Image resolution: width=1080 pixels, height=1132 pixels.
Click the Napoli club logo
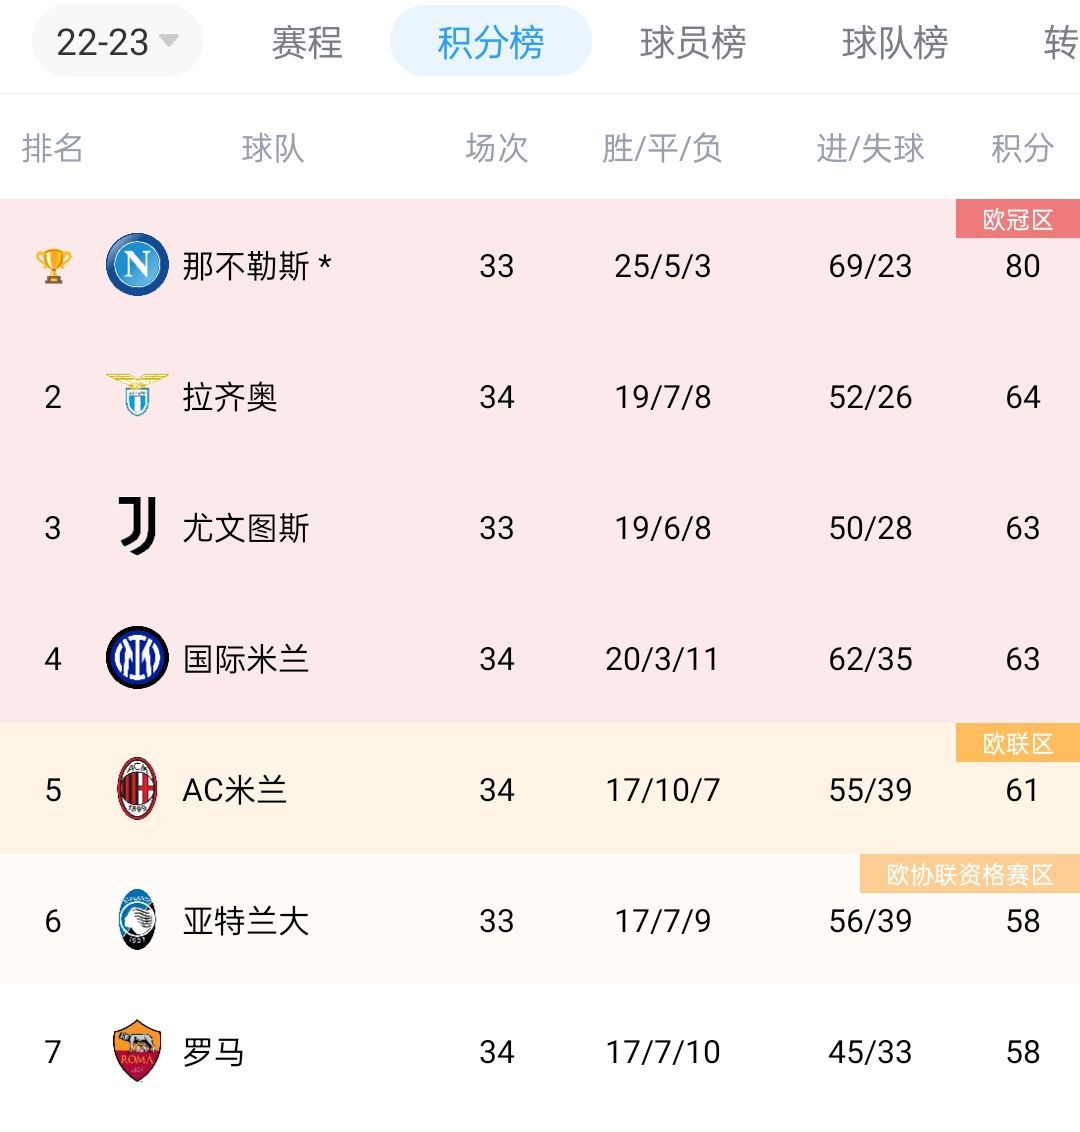pos(137,264)
